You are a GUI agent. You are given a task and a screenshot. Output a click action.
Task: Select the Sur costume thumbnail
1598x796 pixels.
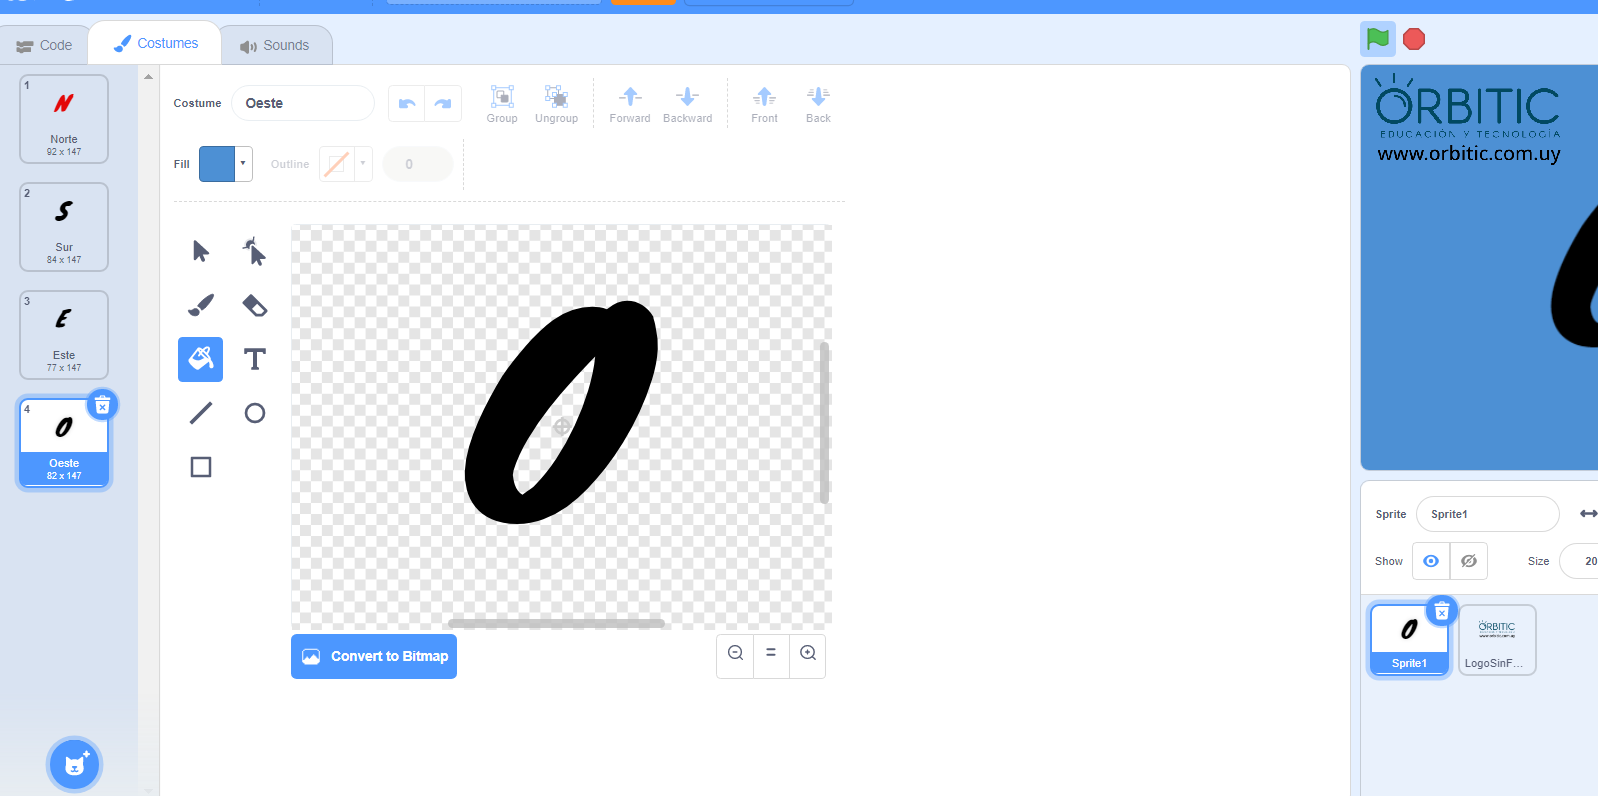(64, 227)
